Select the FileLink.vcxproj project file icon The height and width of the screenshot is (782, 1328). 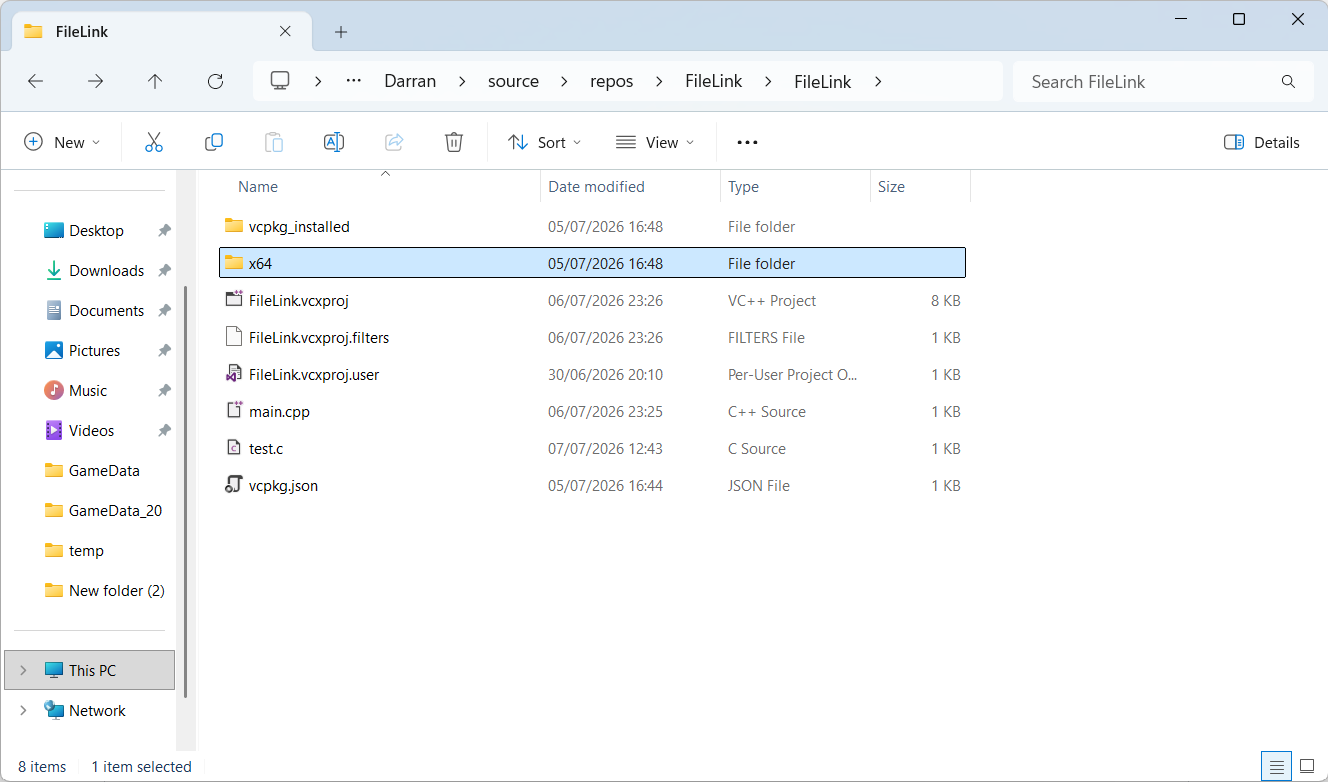click(234, 300)
